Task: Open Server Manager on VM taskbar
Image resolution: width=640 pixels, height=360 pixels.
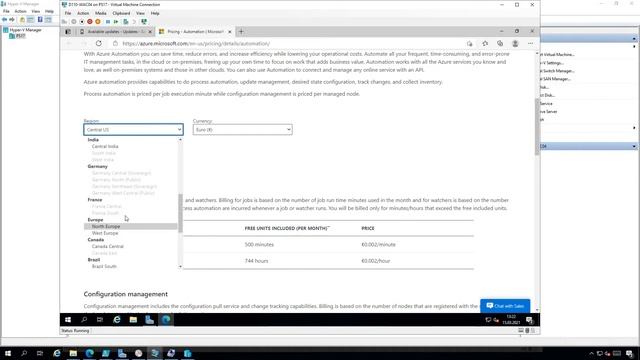Action: (x=149, y=320)
